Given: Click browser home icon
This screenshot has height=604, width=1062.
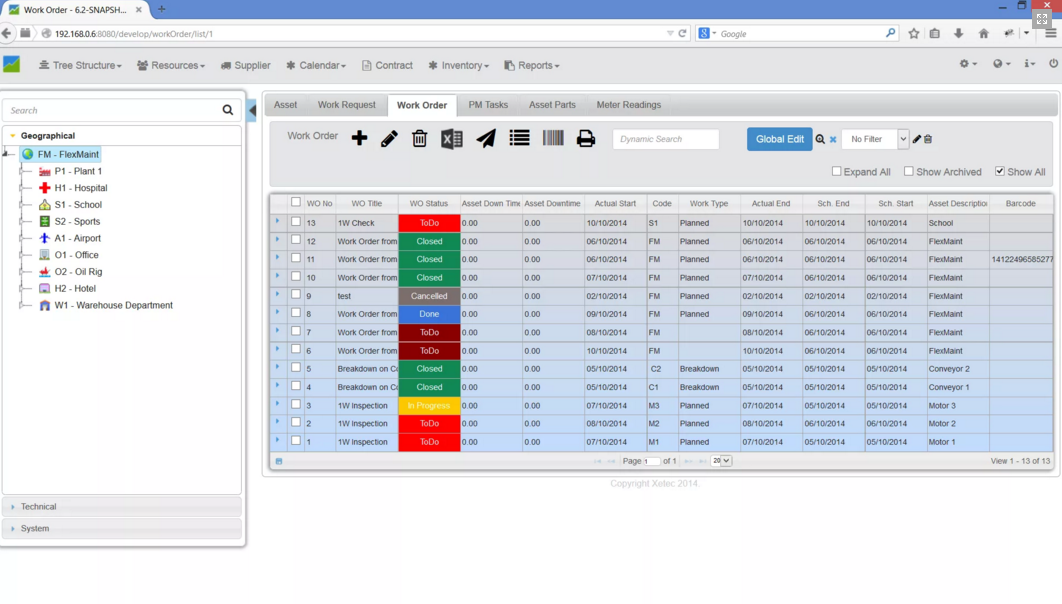Looking at the screenshot, I should point(983,33).
